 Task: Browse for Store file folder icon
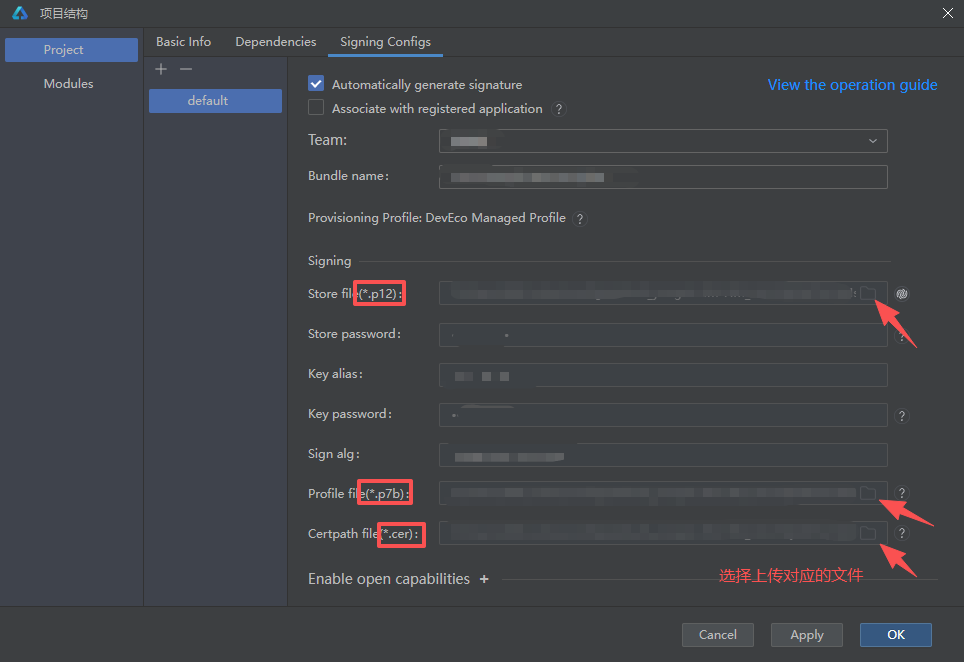867,293
